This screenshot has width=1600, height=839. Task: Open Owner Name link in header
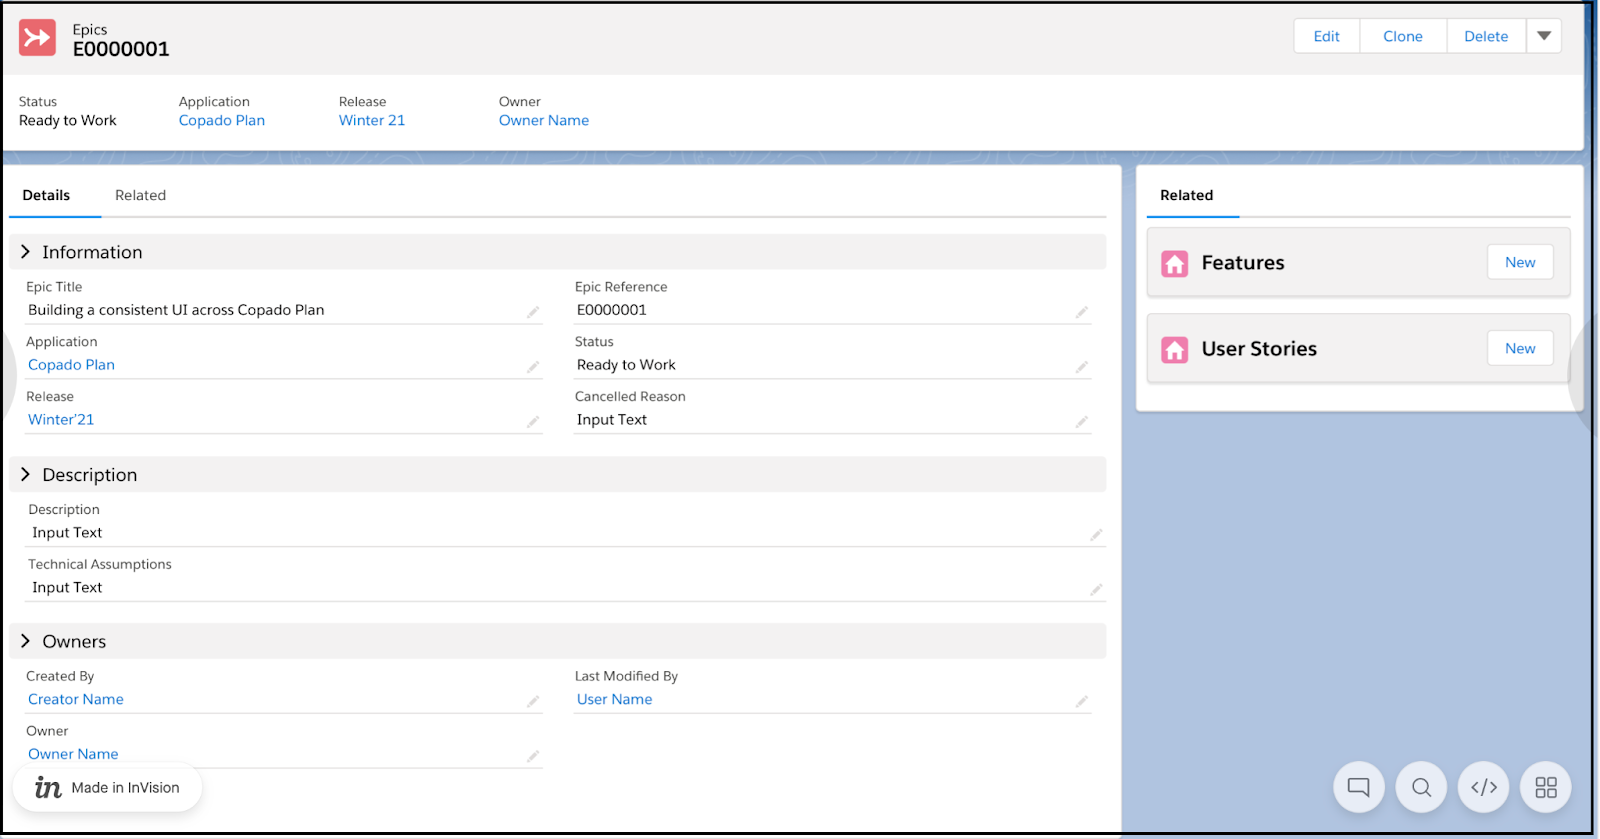544,120
